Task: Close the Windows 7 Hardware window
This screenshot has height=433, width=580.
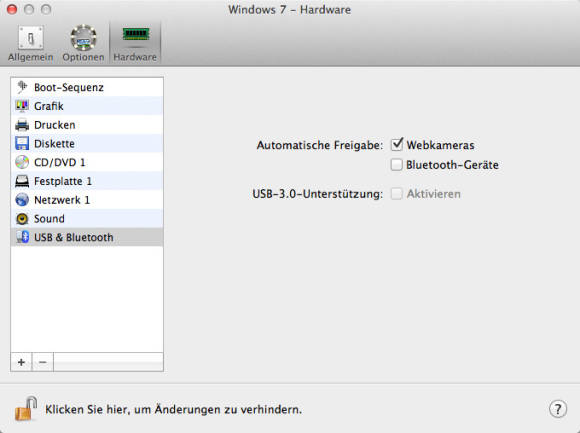Action: point(12,9)
